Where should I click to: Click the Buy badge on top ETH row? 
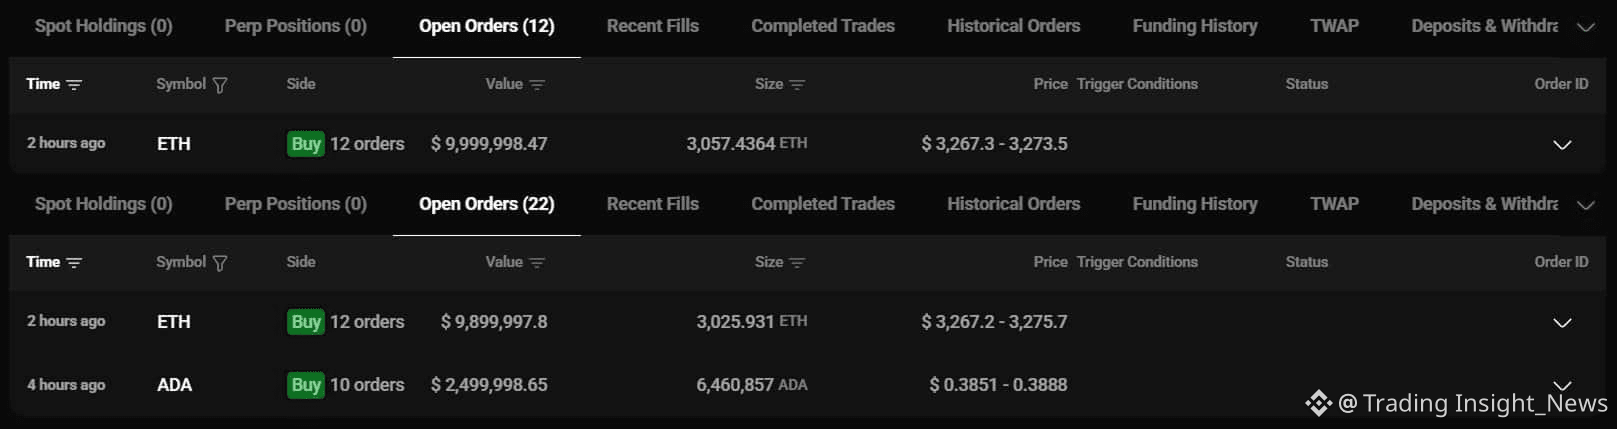(x=306, y=144)
